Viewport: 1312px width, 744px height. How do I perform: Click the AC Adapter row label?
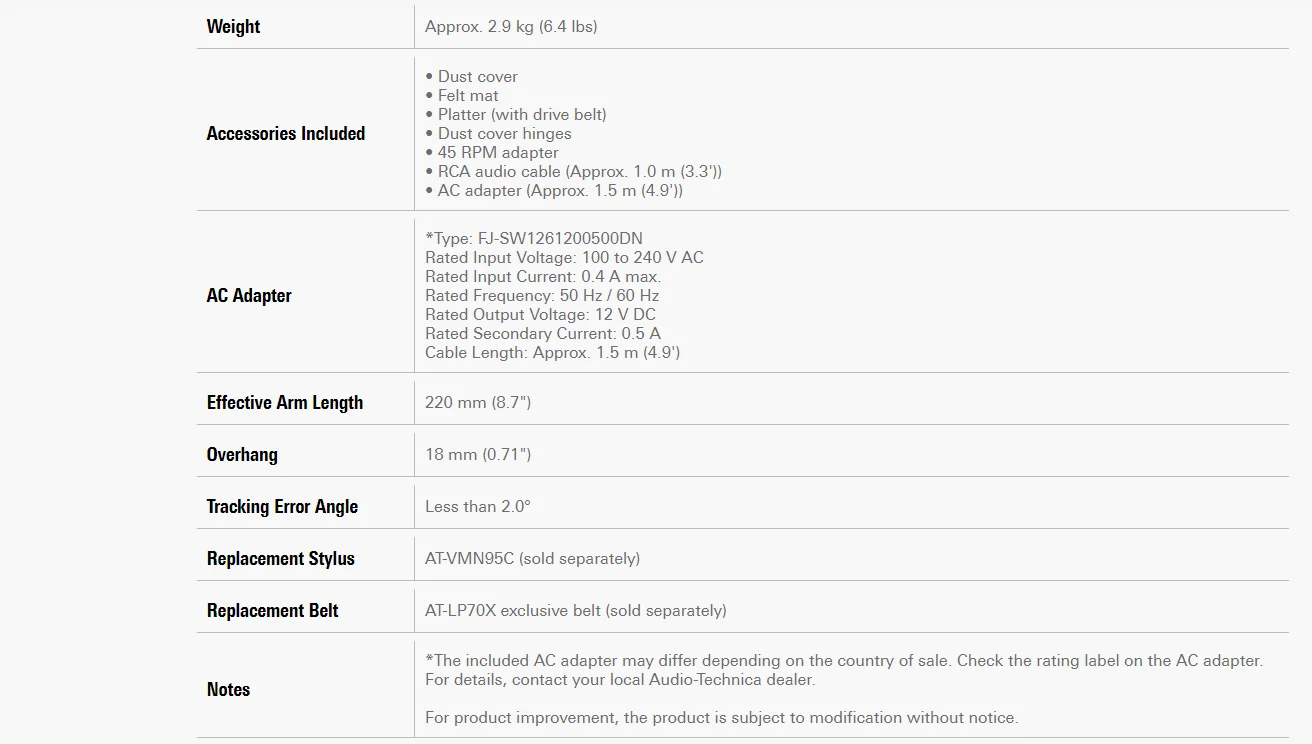pos(249,296)
